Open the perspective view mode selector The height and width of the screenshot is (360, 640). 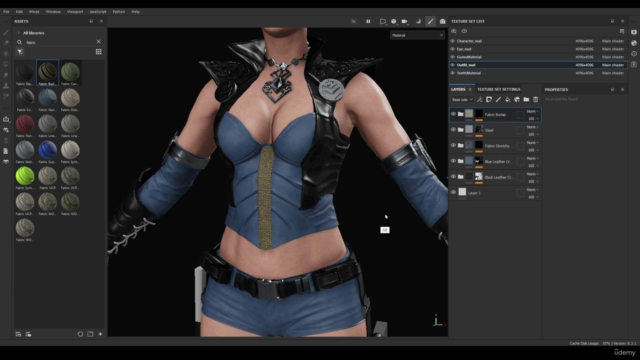(x=382, y=21)
